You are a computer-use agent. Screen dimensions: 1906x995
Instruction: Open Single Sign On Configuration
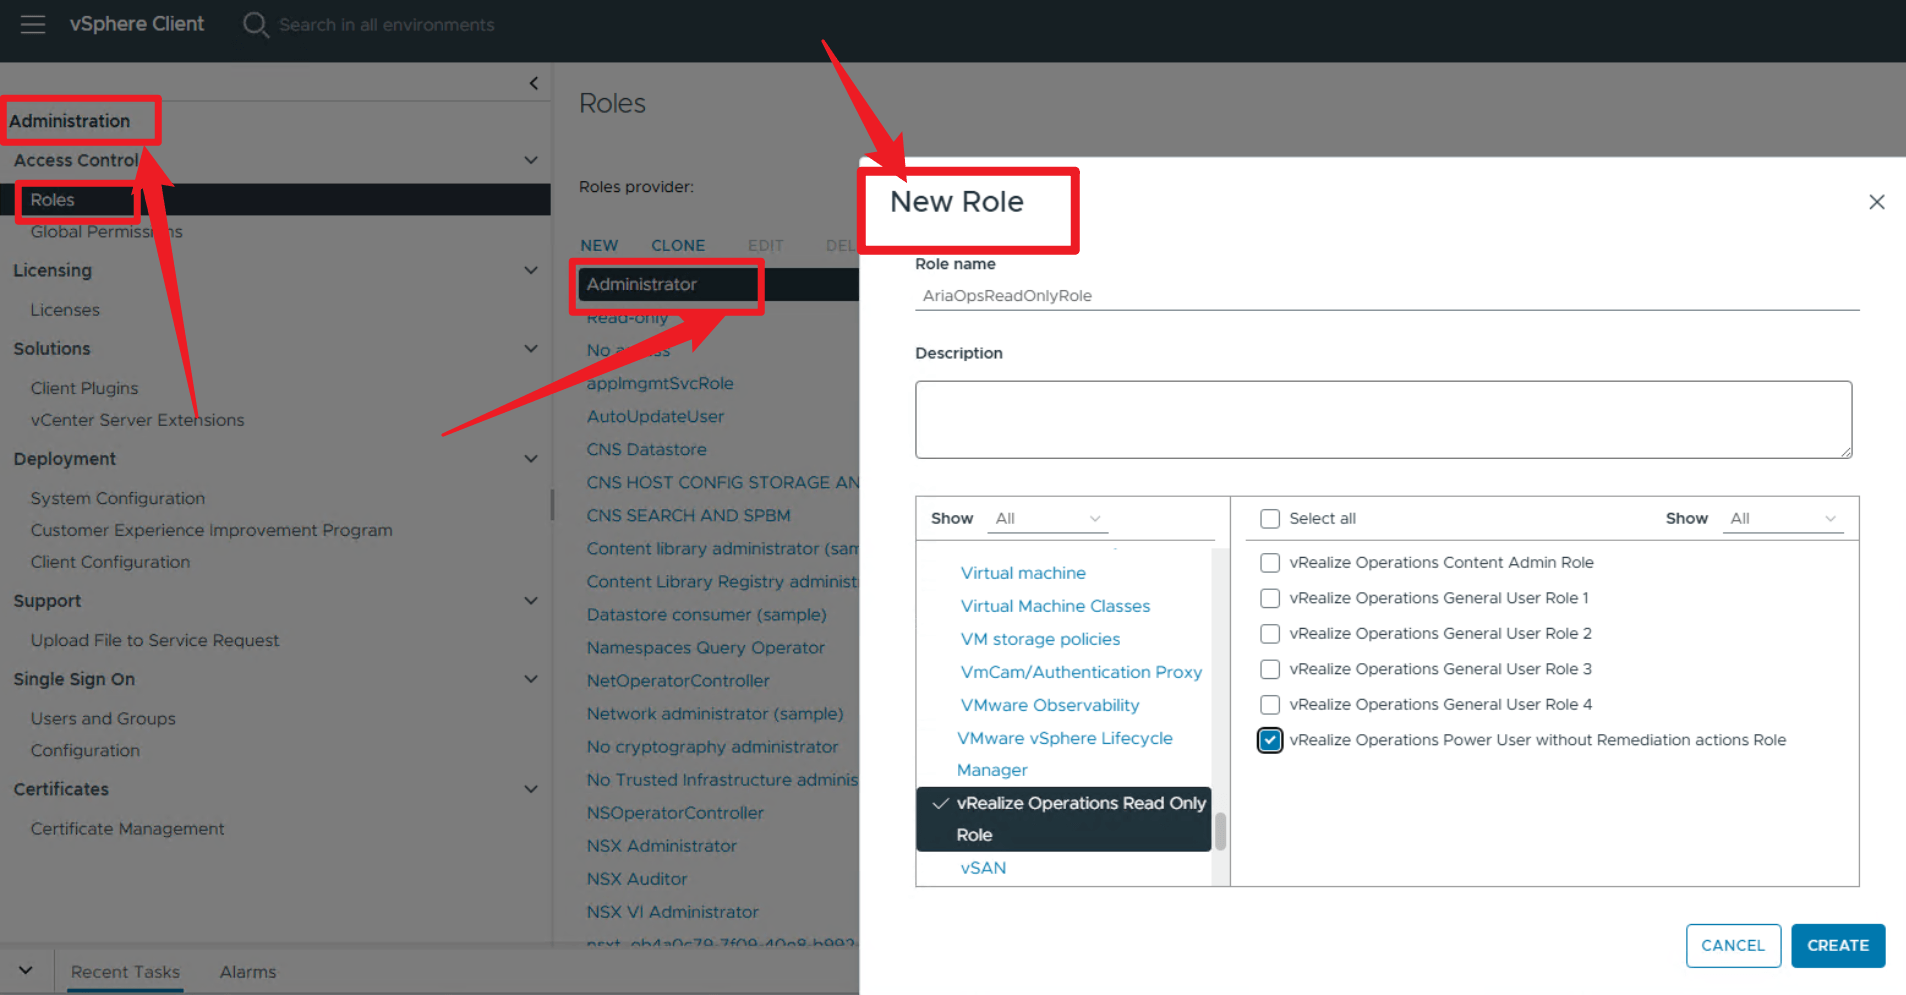85,750
